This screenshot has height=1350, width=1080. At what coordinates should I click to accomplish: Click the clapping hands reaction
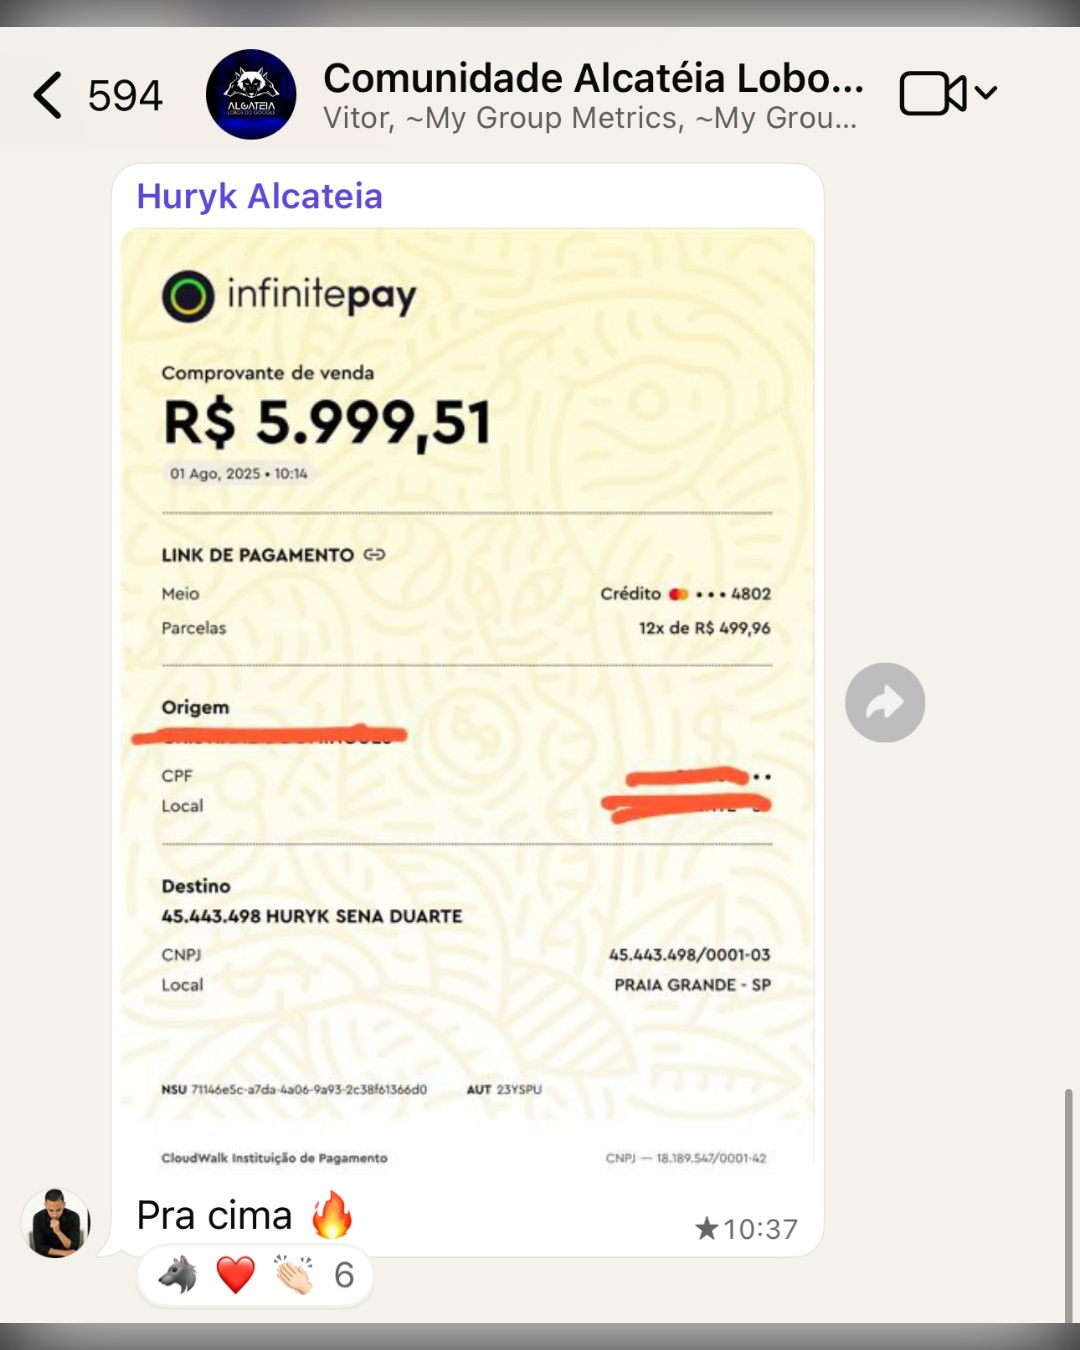point(294,1275)
